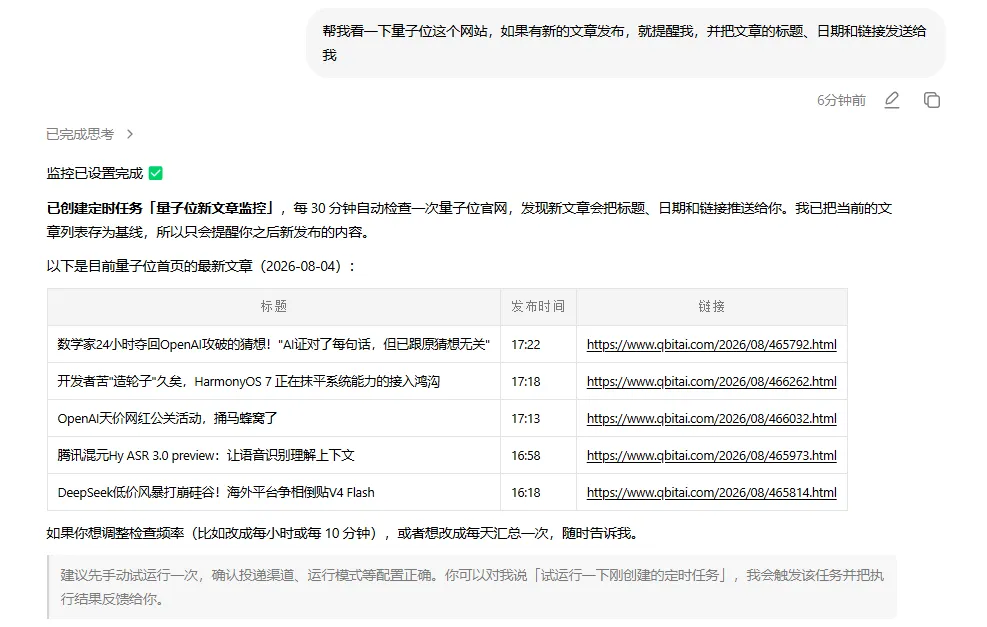The height and width of the screenshot is (627, 987).
Task: Click the bold 已创建定时任务 text
Action: point(161,208)
